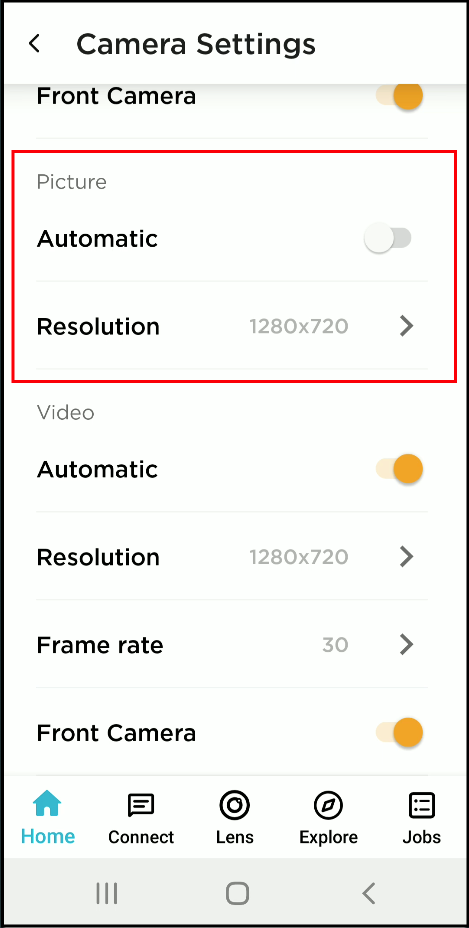Open the Explore compass icon
Image resolution: width=469 pixels, height=928 pixels.
click(x=328, y=805)
